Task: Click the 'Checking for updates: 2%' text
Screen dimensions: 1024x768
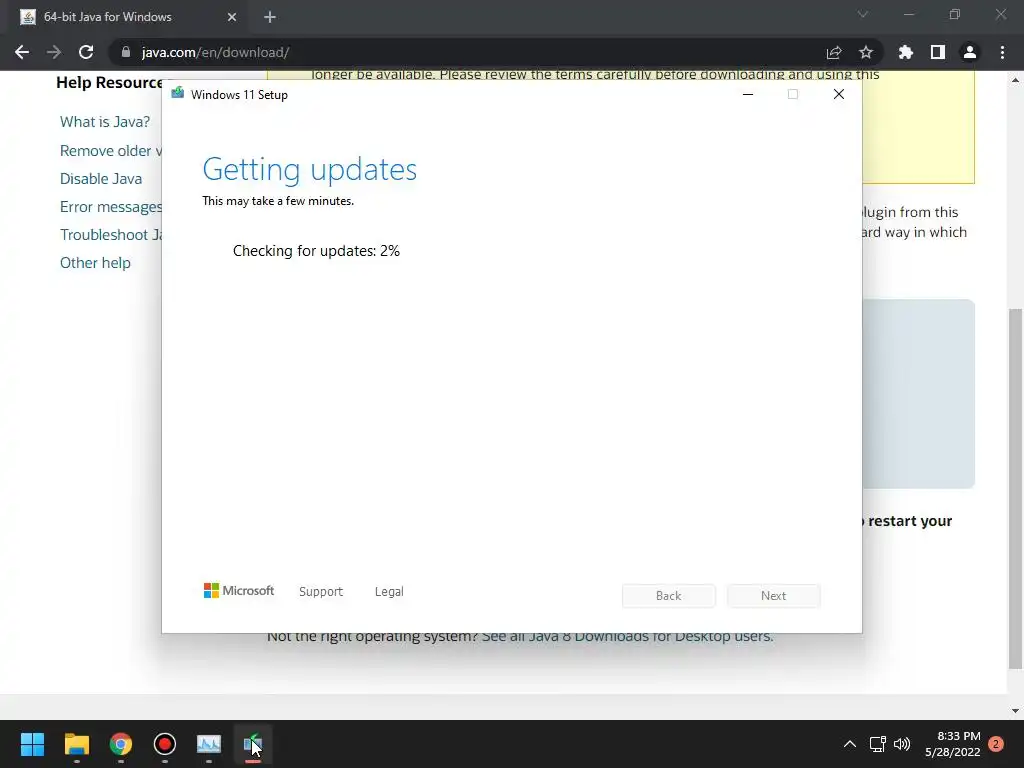Action: tap(316, 251)
